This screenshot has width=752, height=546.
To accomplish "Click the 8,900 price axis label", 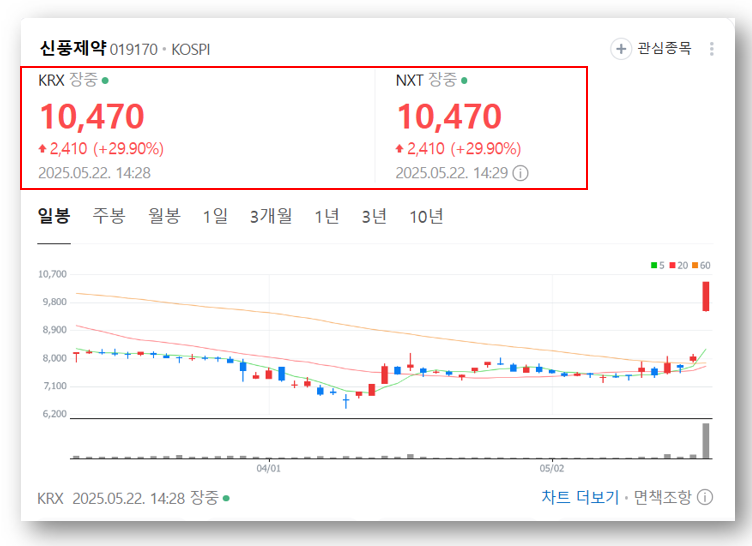I will pyautogui.click(x=55, y=330).
